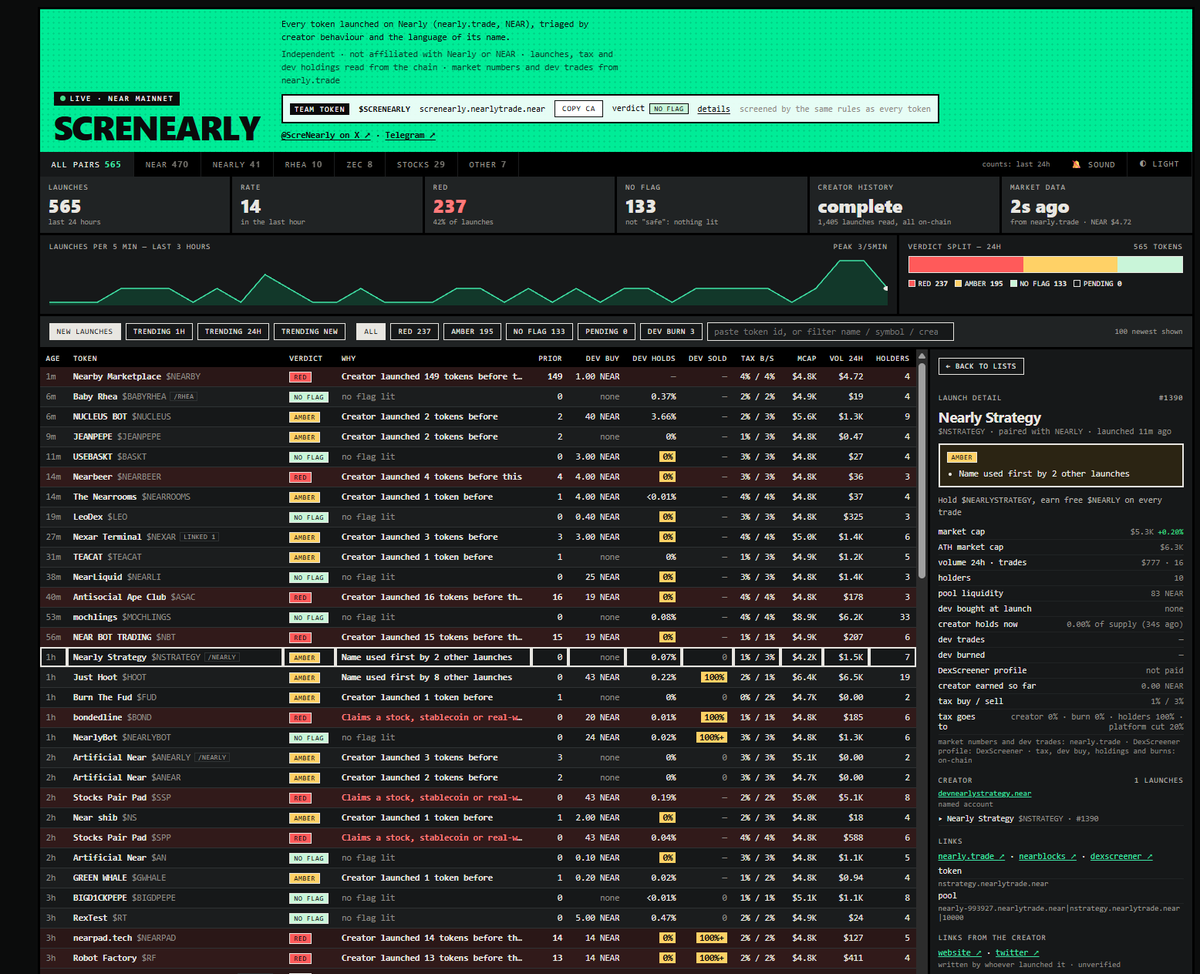Image resolution: width=1200 pixels, height=974 pixels.
Task: Sort by the PRIOR column header
Action: [x=549, y=358]
